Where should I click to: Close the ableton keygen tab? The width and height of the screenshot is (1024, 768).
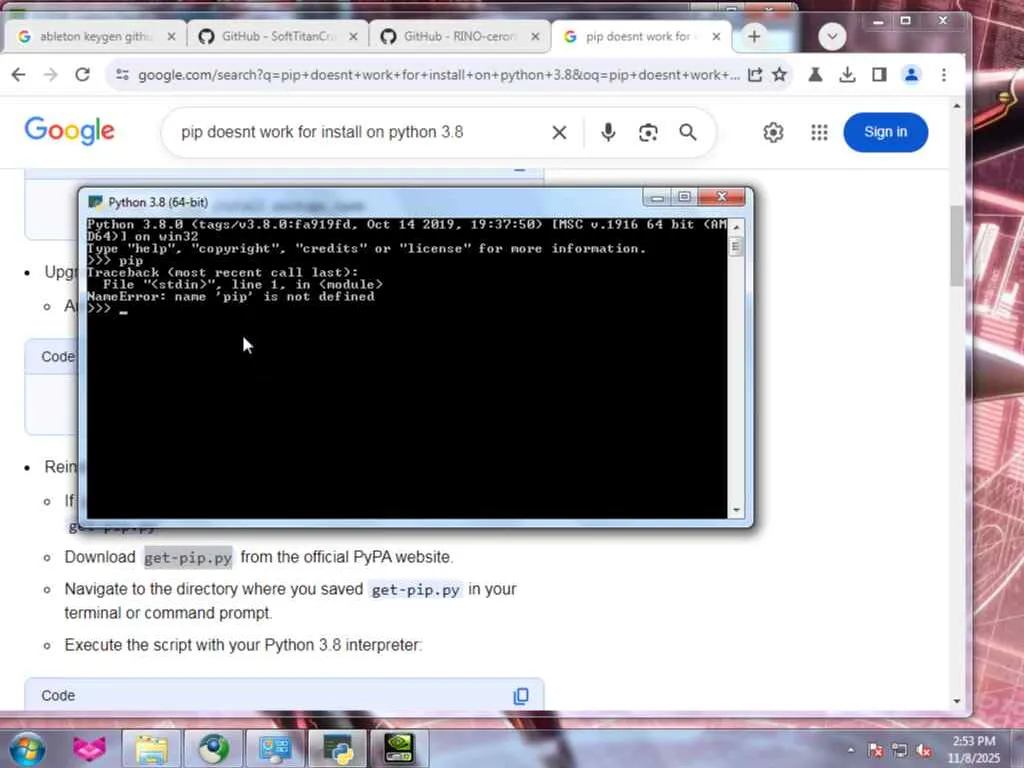(x=171, y=37)
